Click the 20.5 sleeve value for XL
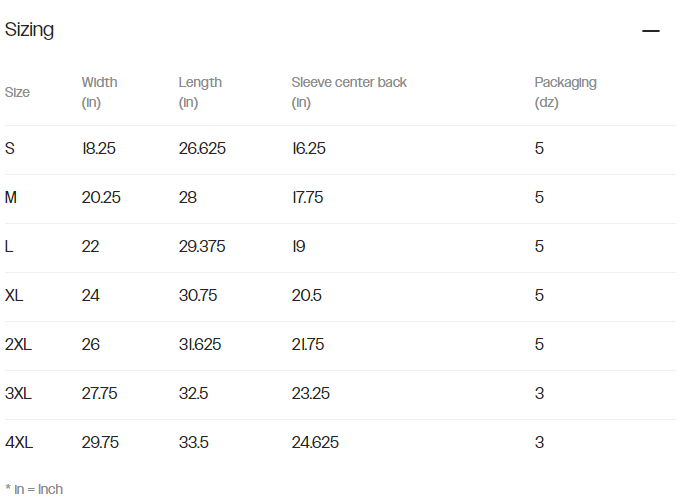The image size is (695, 500). point(309,296)
